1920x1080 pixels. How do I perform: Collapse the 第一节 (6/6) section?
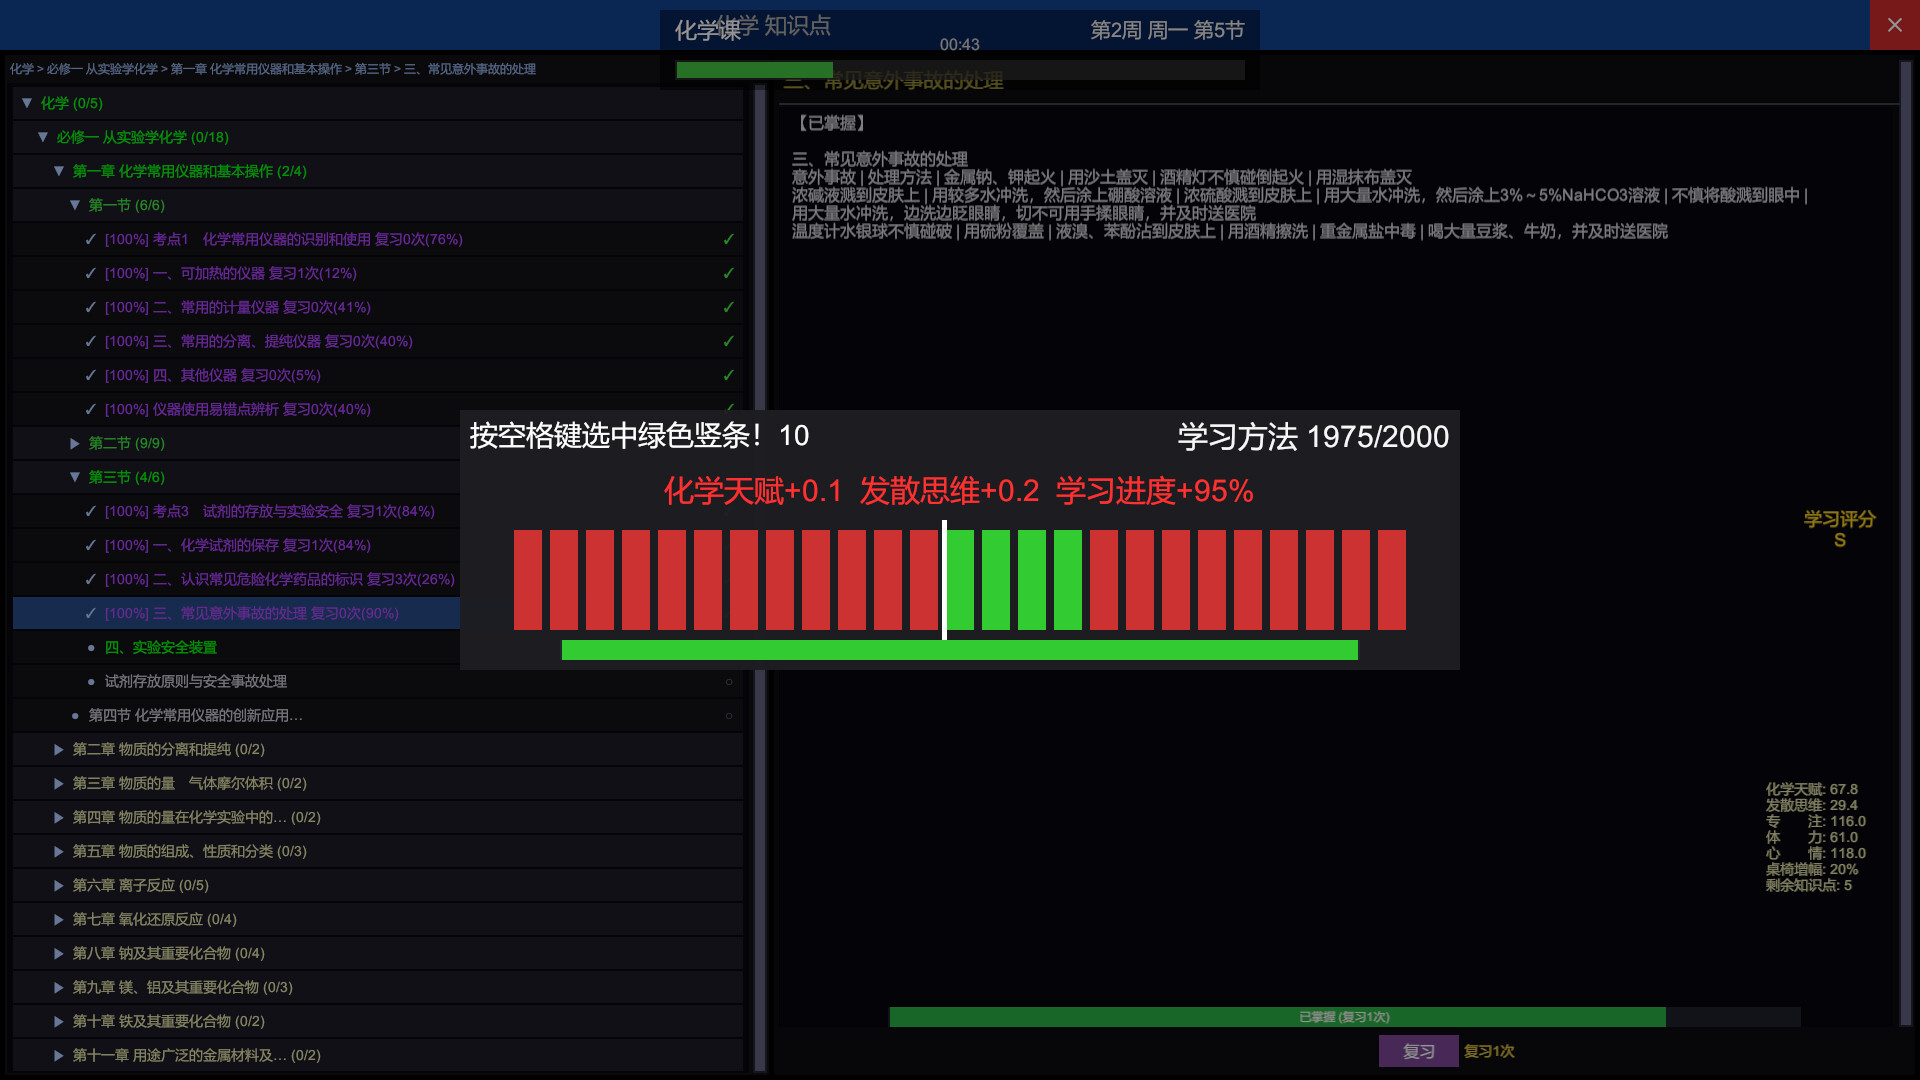(75, 205)
